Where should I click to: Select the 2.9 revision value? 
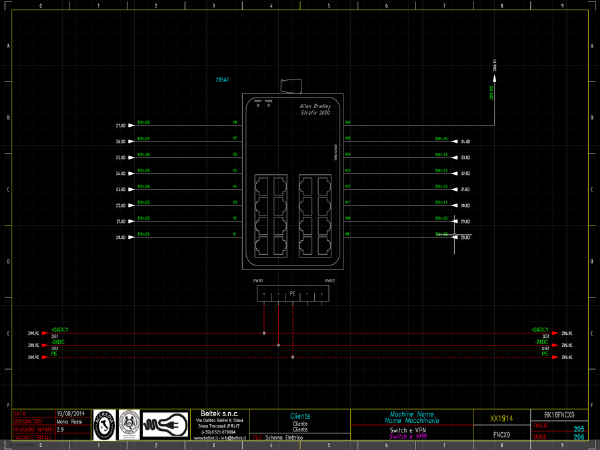pyautogui.click(x=60, y=429)
